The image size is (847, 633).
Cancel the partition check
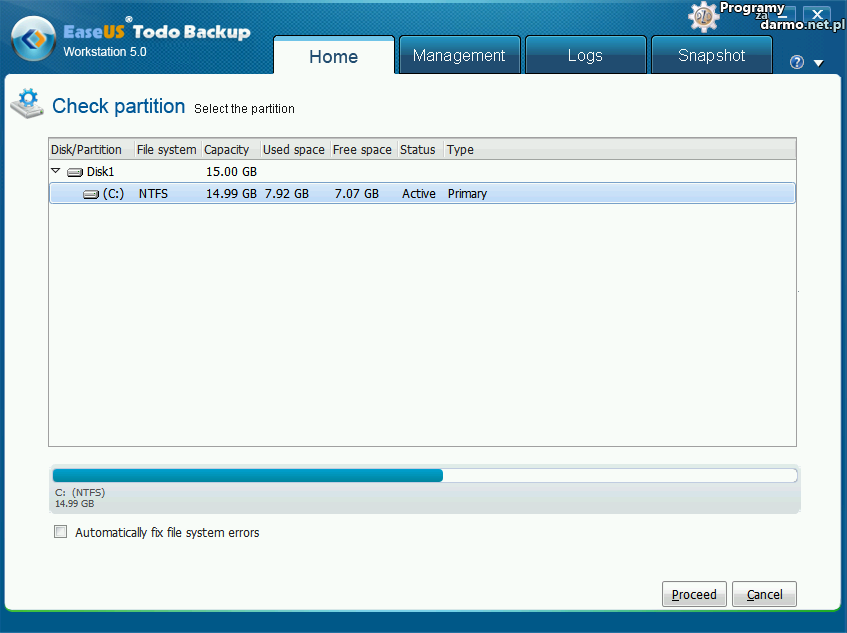(764, 594)
